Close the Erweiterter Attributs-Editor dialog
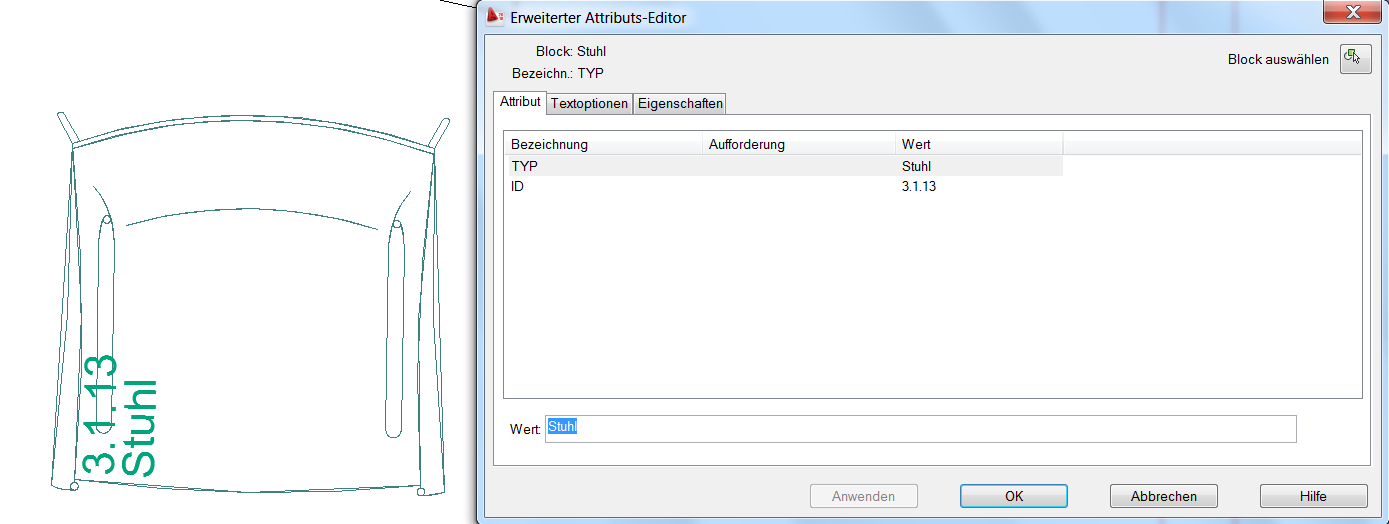 pyautogui.click(x=1352, y=12)
